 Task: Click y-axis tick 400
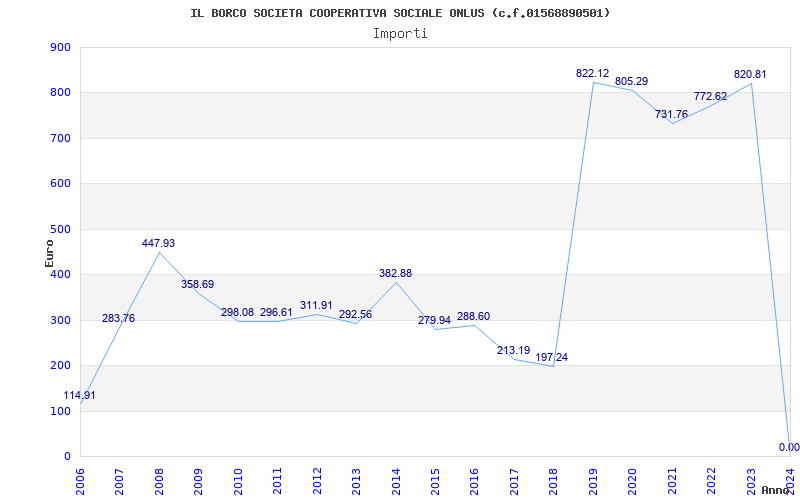coord(60,274)
